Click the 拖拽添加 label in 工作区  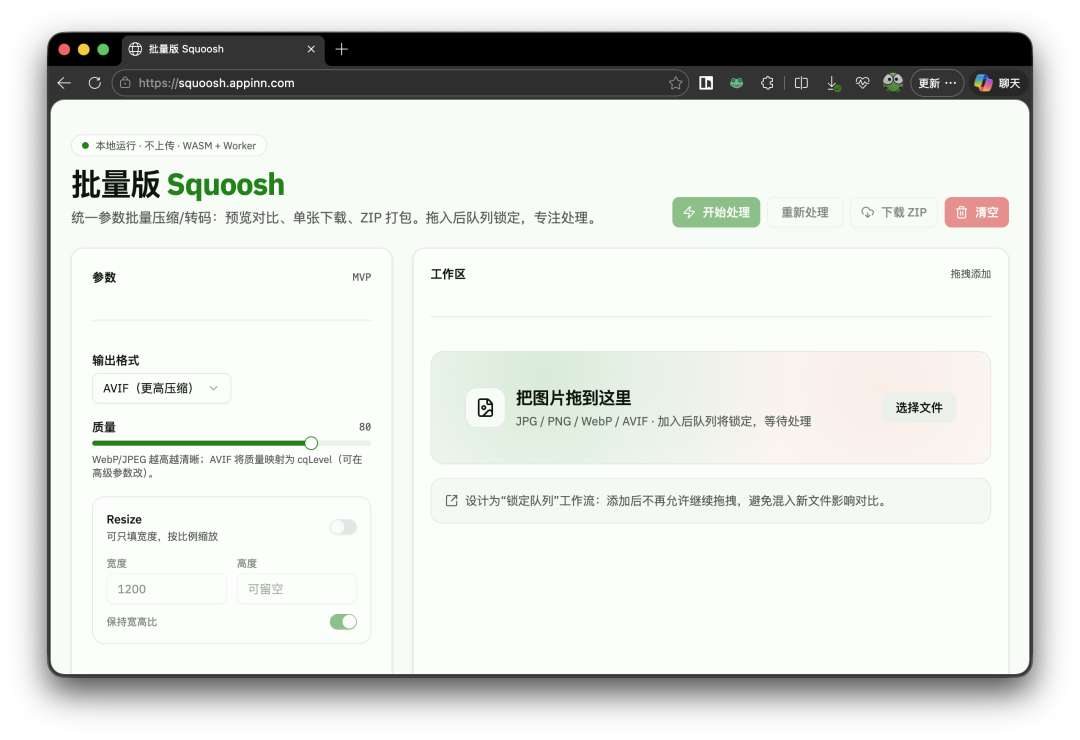(970, 274)
